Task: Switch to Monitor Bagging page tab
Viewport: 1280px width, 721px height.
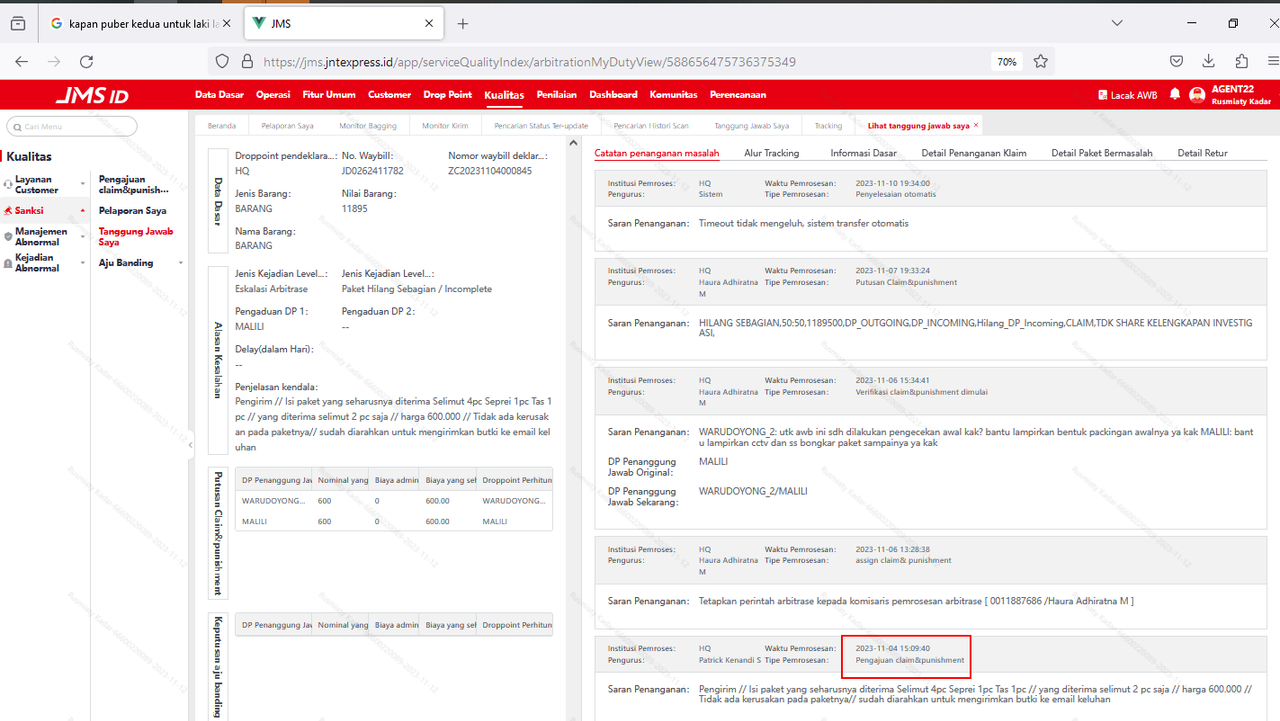Action: click(x=367, y=126)
